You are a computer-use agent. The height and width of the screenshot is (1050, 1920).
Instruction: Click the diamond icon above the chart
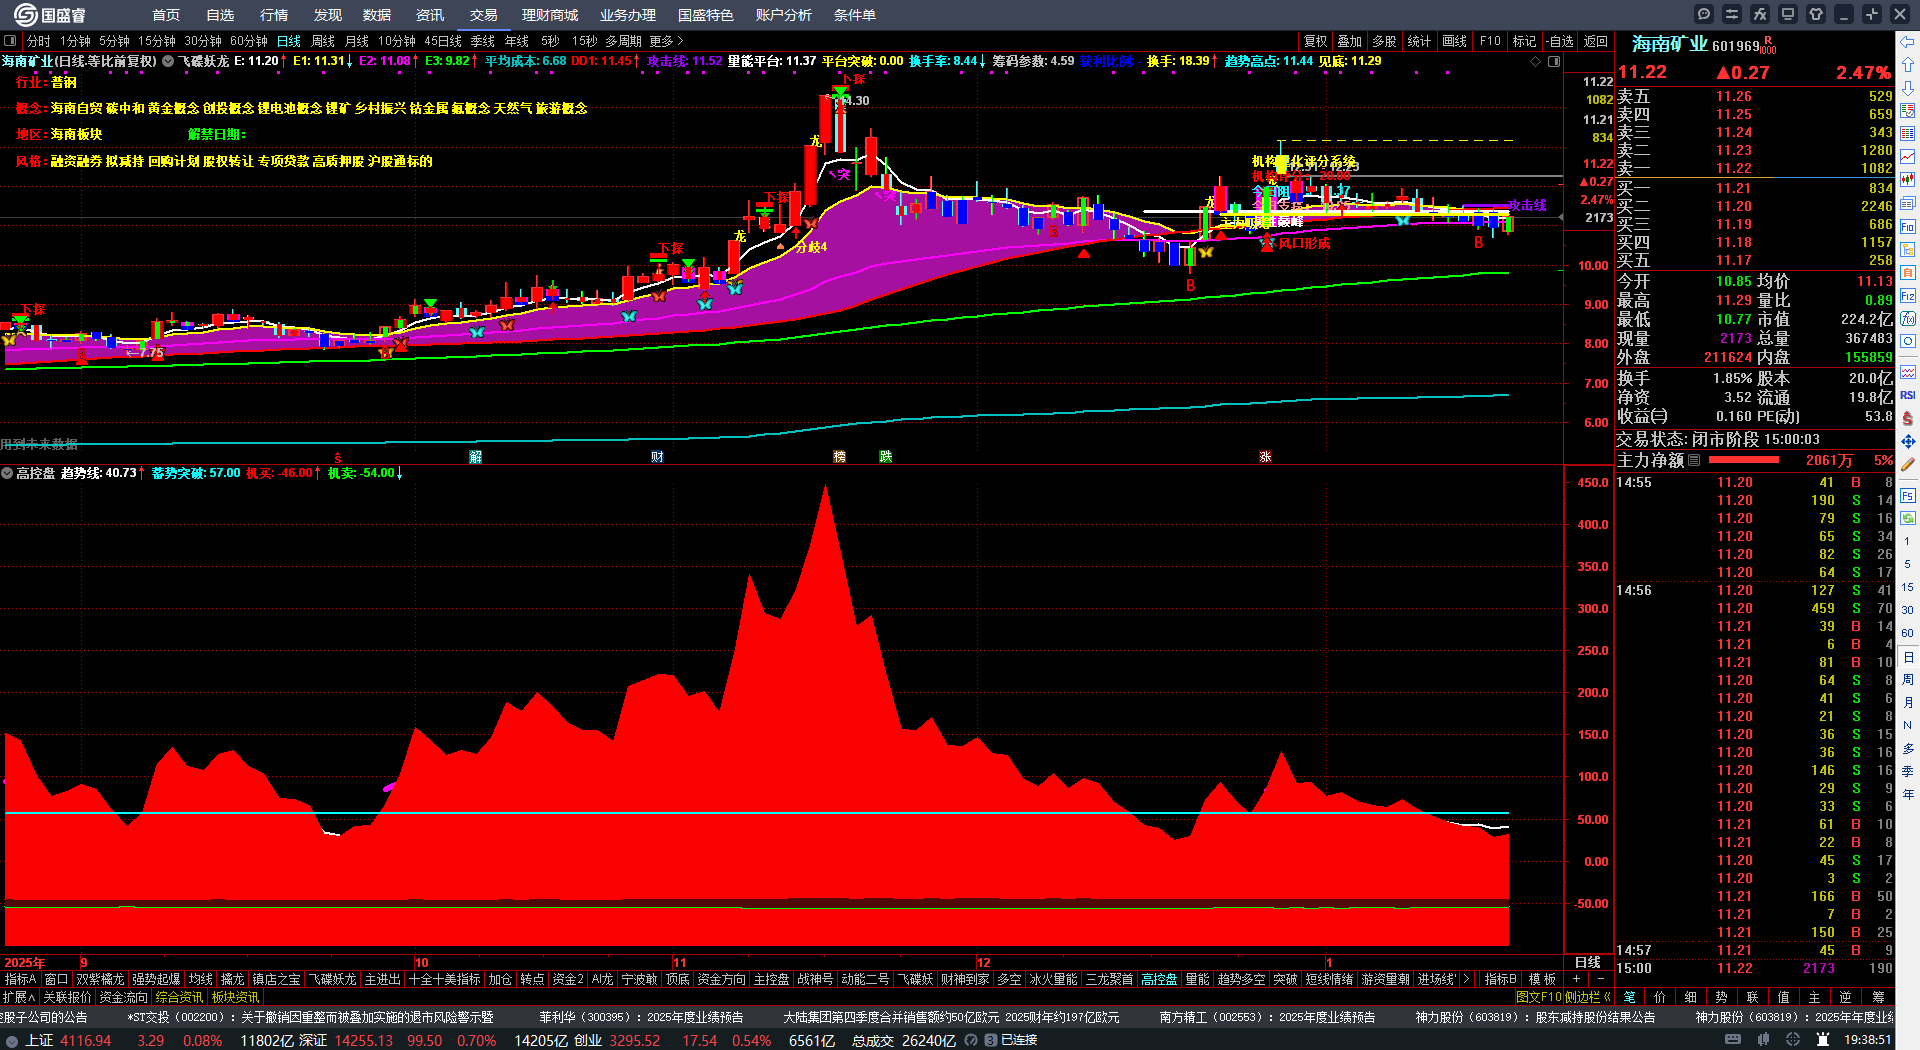(1536, 62)
